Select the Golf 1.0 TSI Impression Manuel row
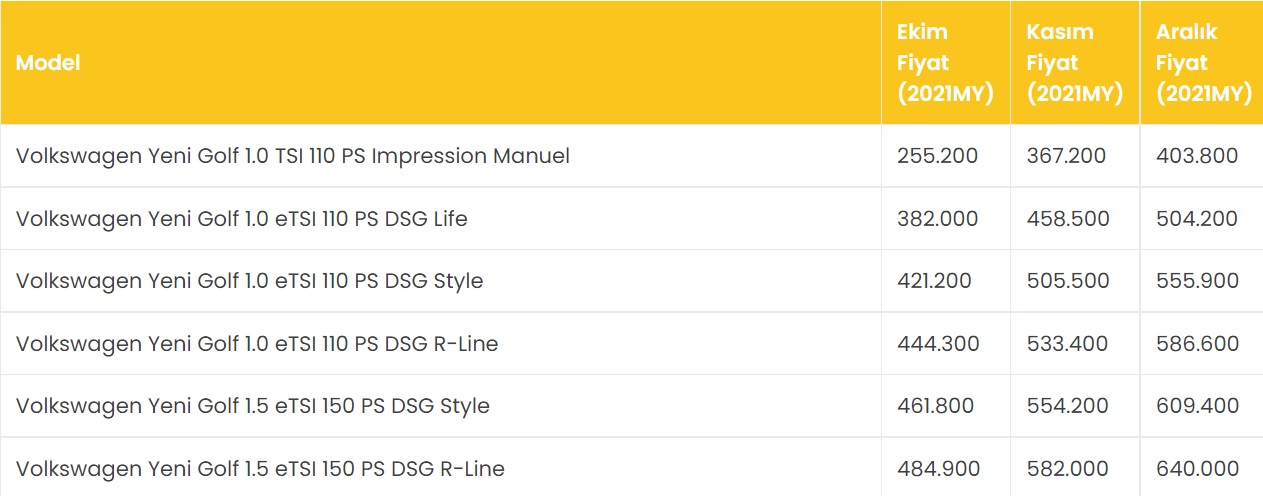 click(x=292, y=156)
